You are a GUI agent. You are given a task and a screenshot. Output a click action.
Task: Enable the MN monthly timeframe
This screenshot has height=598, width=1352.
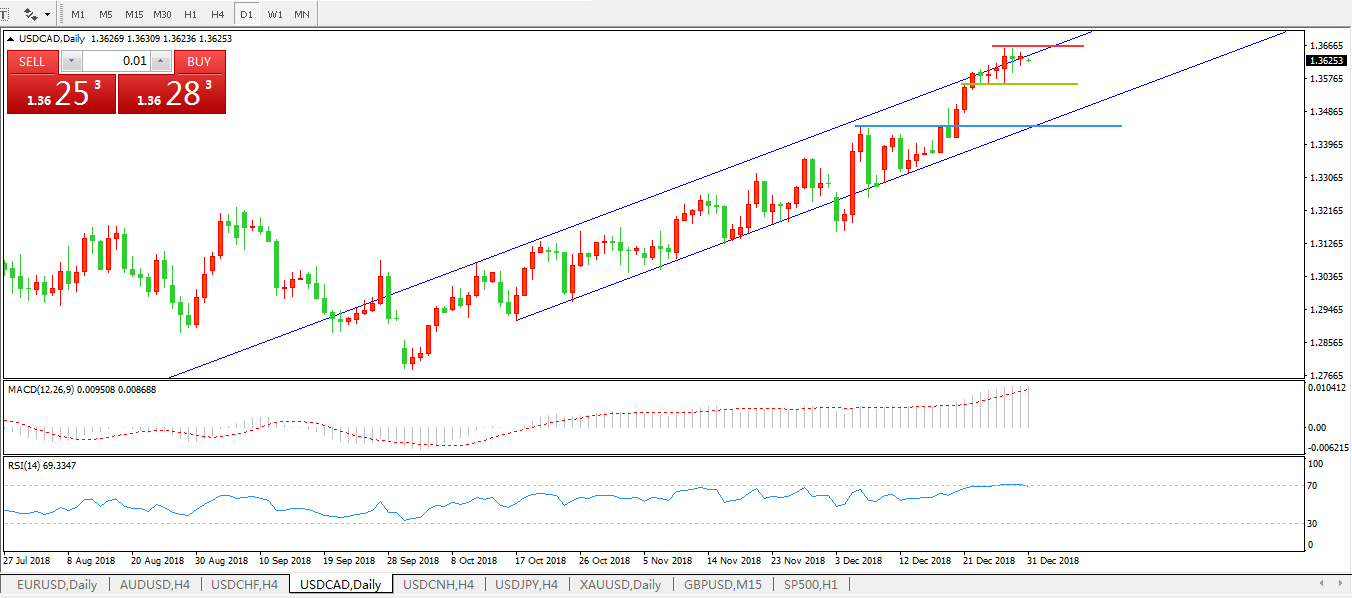pyautogui.click(x=301, y=15)
